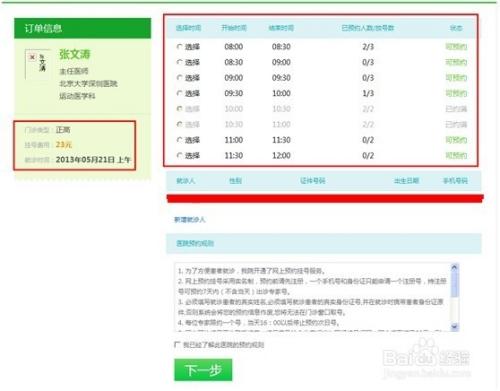Click the rules textbox scrollbar thumb
The width and height of the screenshot is (500, 391).
point(454,283)
